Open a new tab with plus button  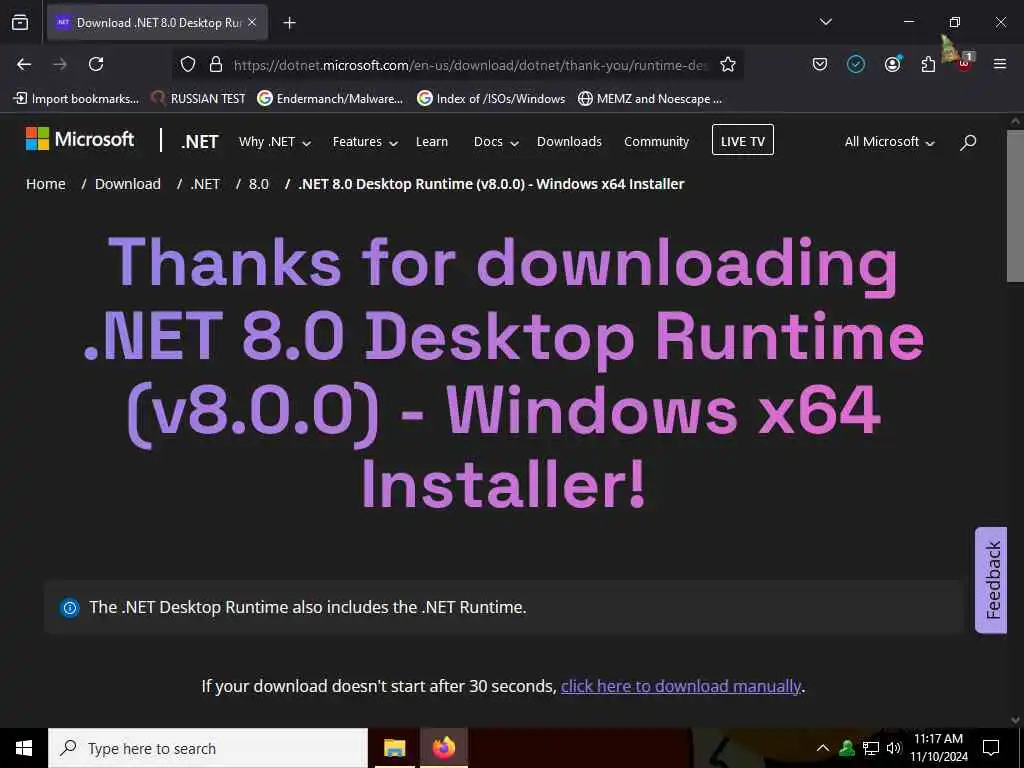tap(289, 23)
